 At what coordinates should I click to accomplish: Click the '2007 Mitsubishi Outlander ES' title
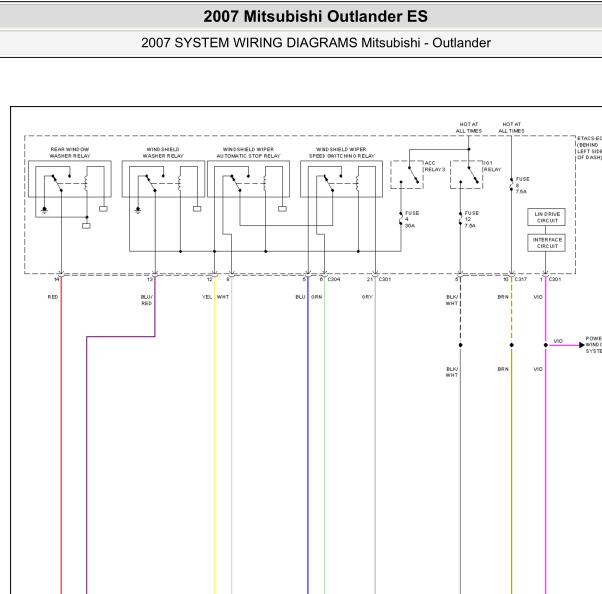pyautogui.click(x=315, y=17)
